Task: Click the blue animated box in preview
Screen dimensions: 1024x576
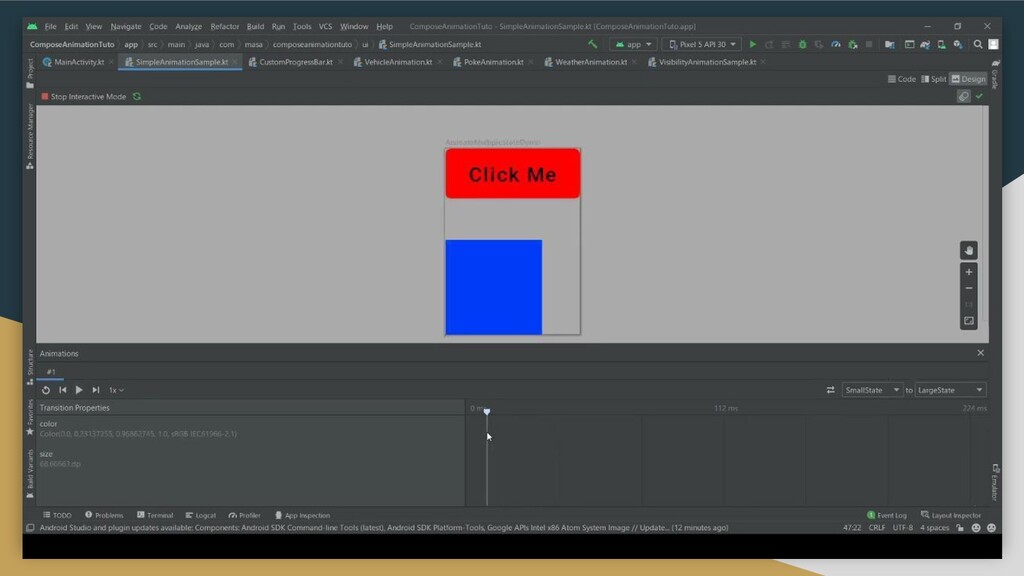Action: [494, 287]
